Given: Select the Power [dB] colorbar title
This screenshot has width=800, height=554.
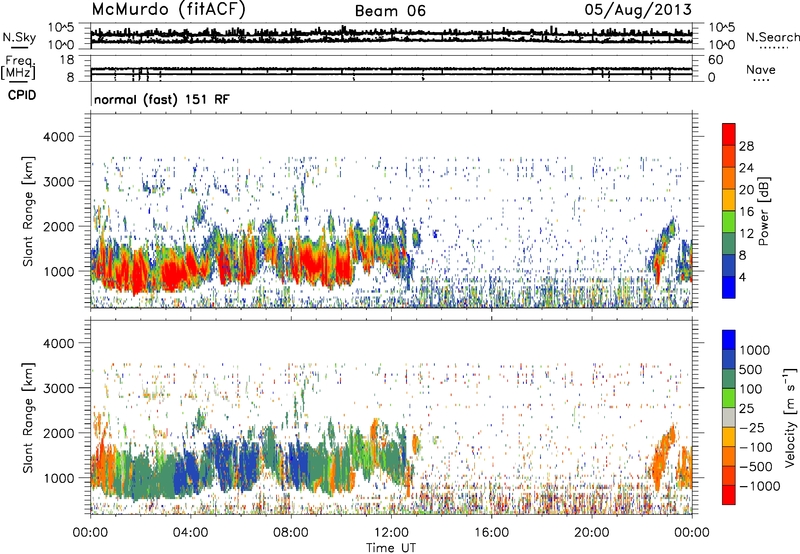Looking at the screenshot, I should (x=764, y=211).
